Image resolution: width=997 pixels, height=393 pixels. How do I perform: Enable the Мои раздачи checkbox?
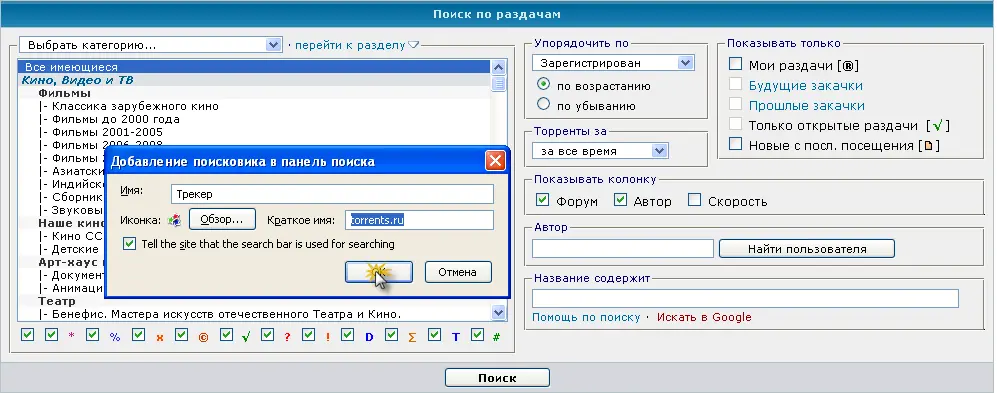tap(736, 64)
